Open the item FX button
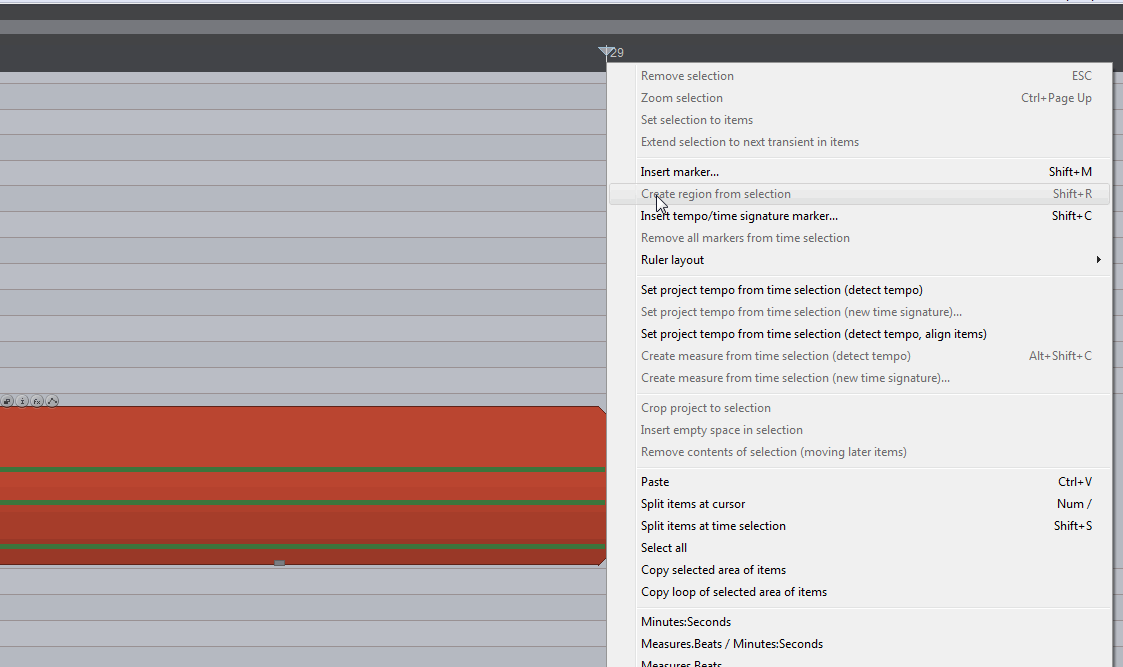Image resolution: width=1123 pixels, height=667 pixels. [x=37, y=401]
